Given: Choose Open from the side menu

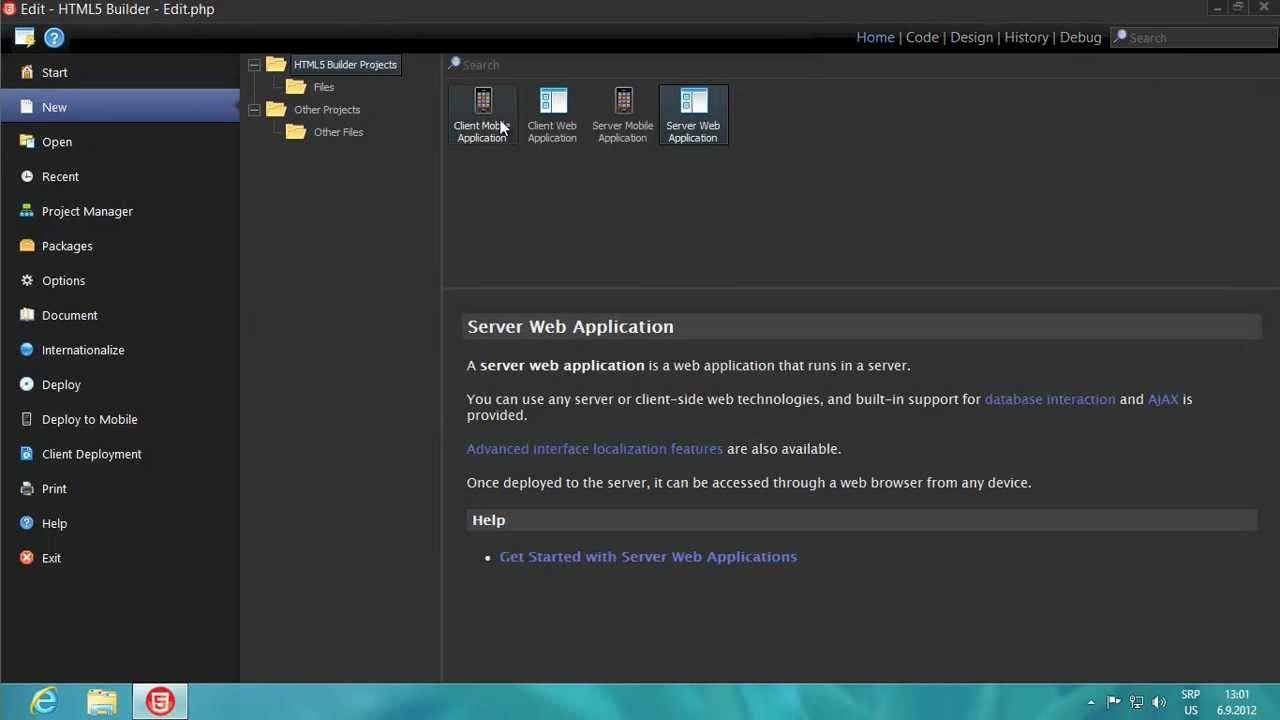Looking at the screenshot, I should [x=120, y=141].
